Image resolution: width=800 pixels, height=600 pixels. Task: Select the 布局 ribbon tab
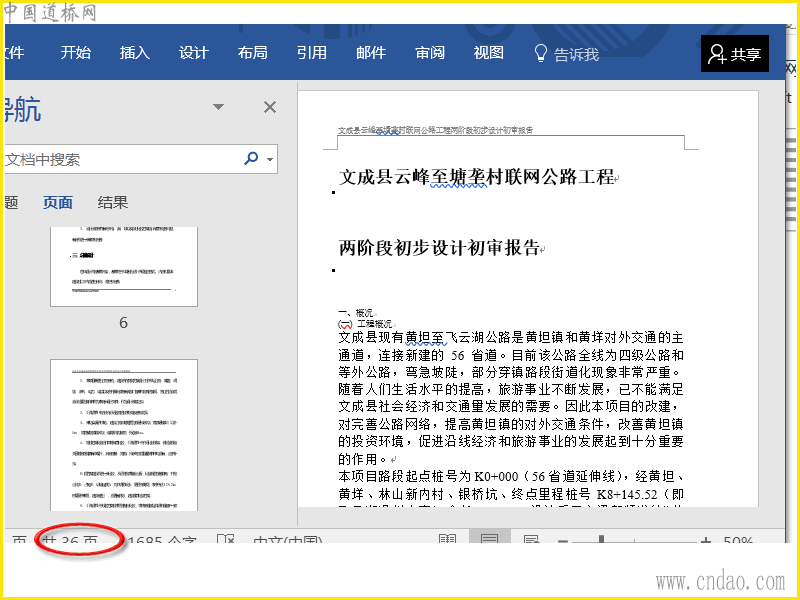[253, 53]
